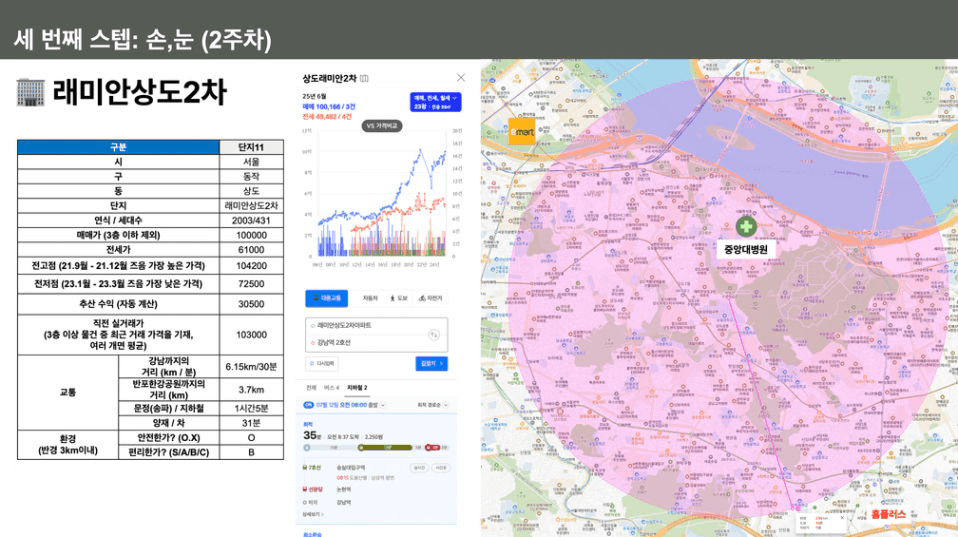Viewport: 958px width, 537px height.
Task: Open the 매매, 전세, 월세 type dropdown
Action: (436, 102)
